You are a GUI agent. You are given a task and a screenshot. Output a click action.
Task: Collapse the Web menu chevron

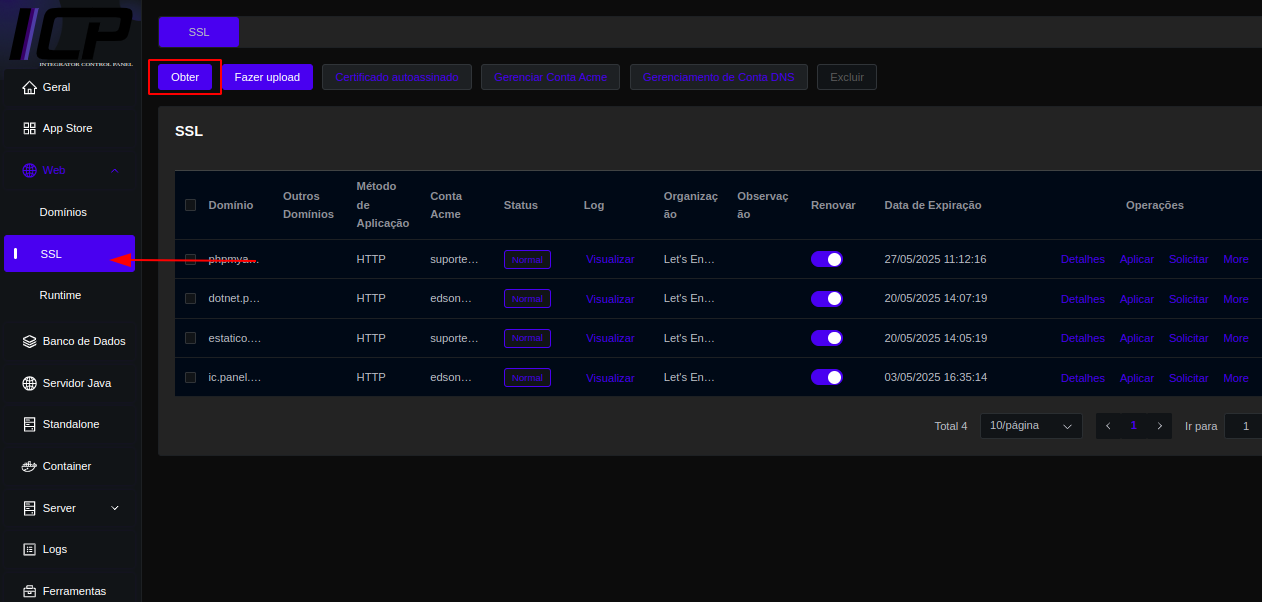click(115, 171)
